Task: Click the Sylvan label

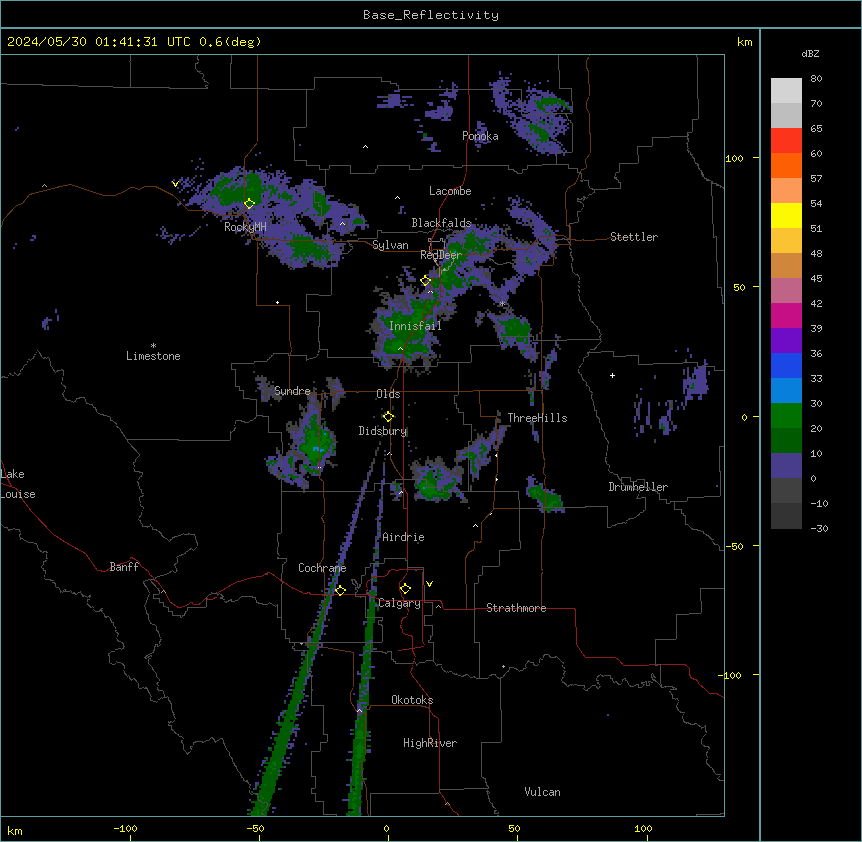Action: 390,245
